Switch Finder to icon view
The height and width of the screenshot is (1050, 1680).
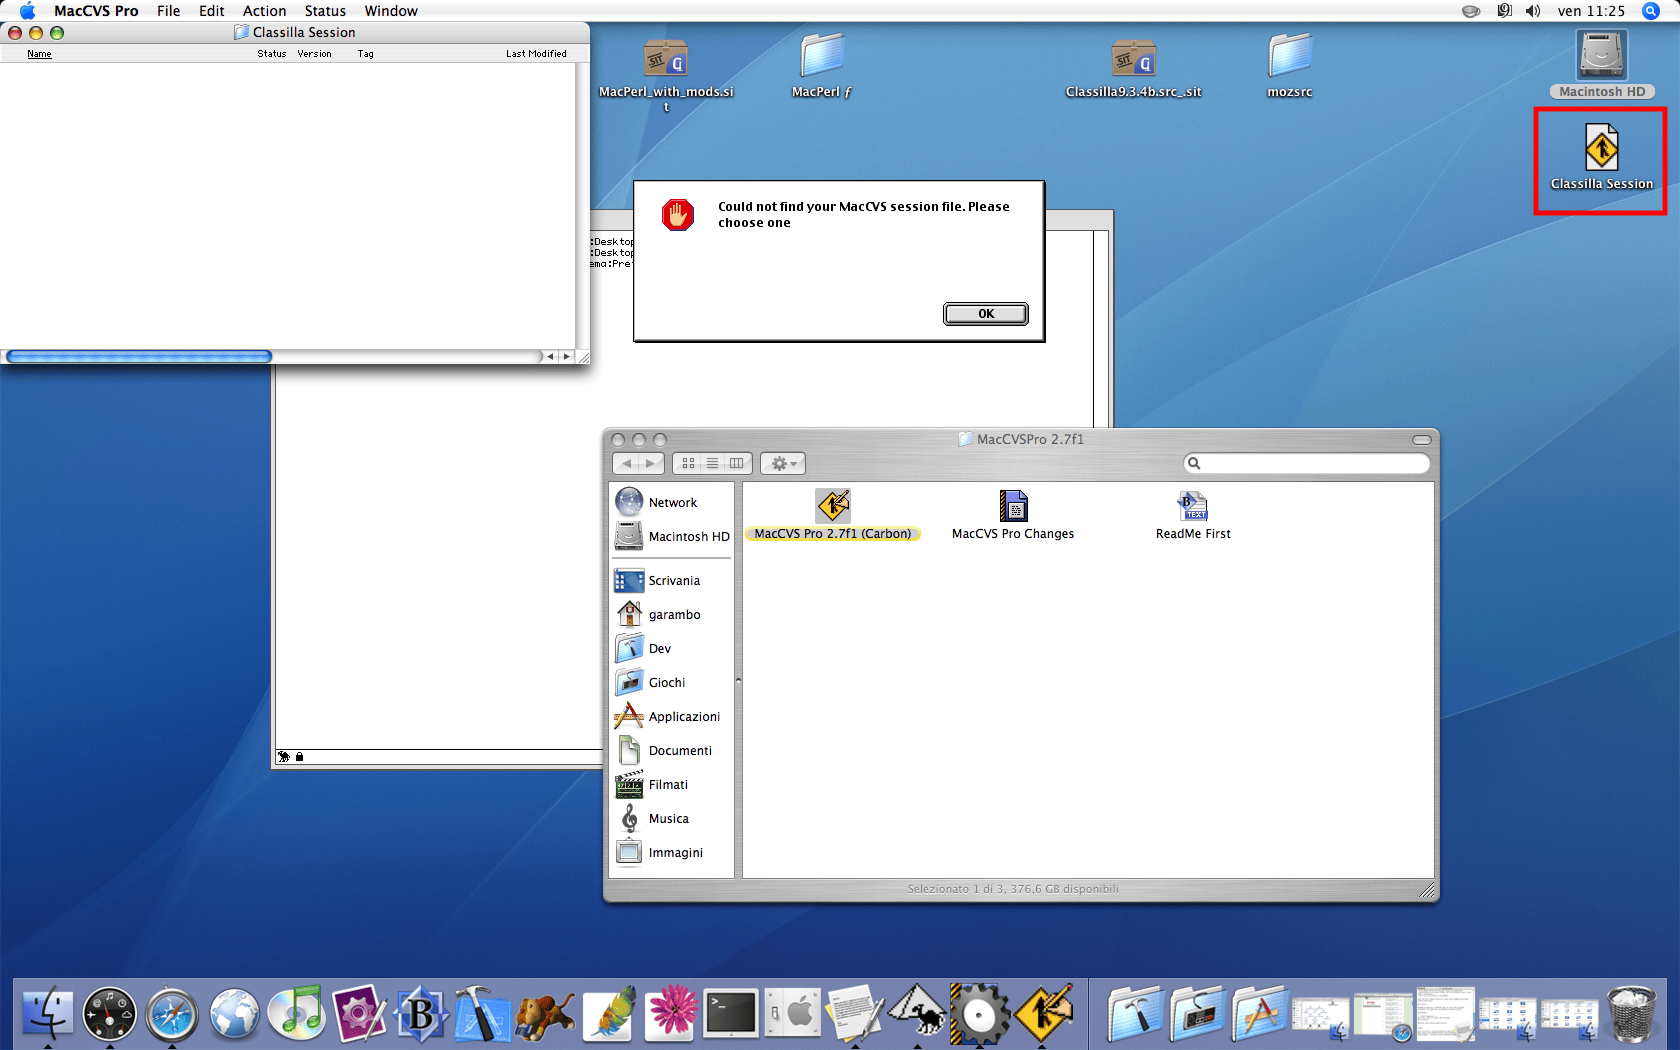point(688,463)
